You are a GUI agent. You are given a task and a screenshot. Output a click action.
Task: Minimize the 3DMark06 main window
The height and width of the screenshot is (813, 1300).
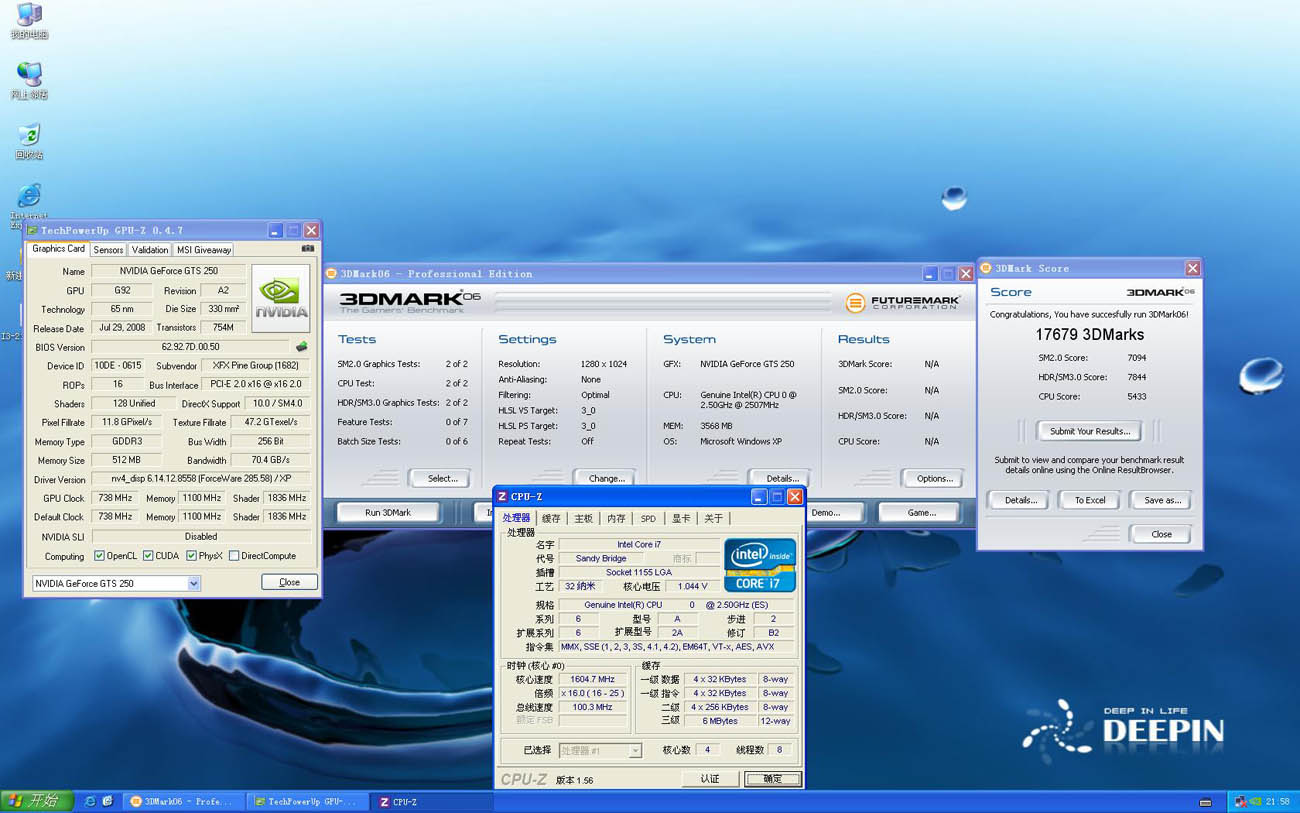(931, 274)
